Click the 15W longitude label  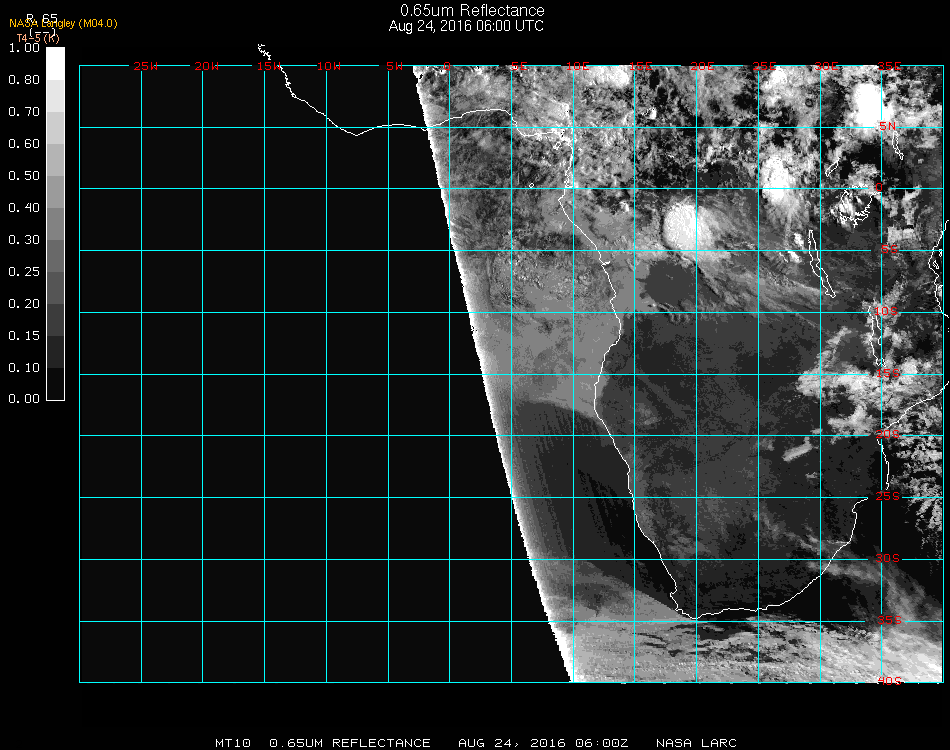pyautogui.click(x=269, y=66)
